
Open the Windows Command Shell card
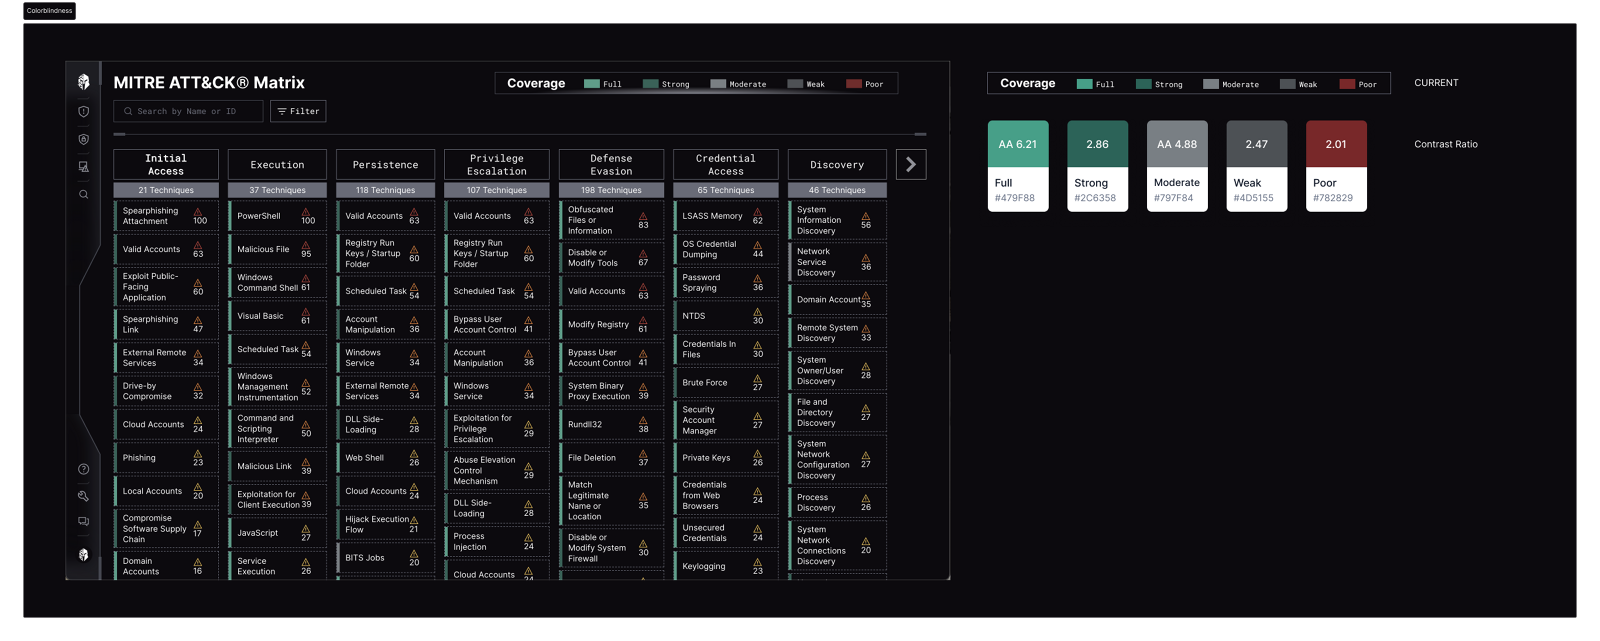[277, 283]
